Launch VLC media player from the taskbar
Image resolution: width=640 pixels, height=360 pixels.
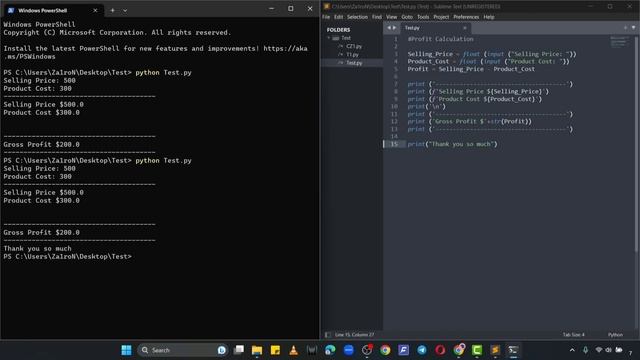point(293,350)
